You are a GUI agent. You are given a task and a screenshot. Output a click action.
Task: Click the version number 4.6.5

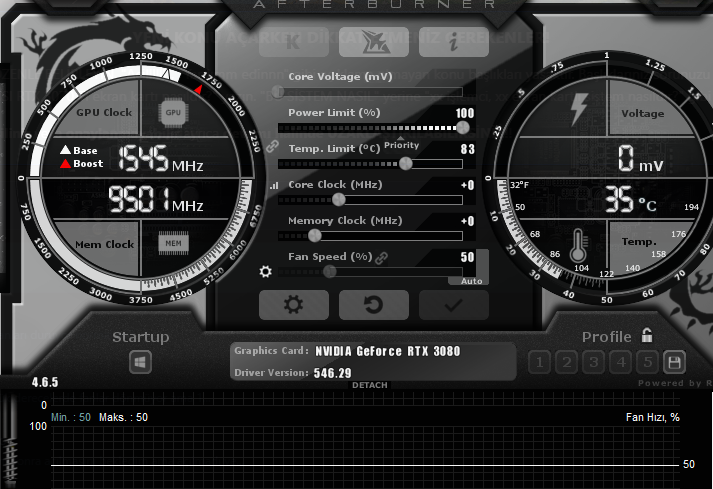point(45,382)
